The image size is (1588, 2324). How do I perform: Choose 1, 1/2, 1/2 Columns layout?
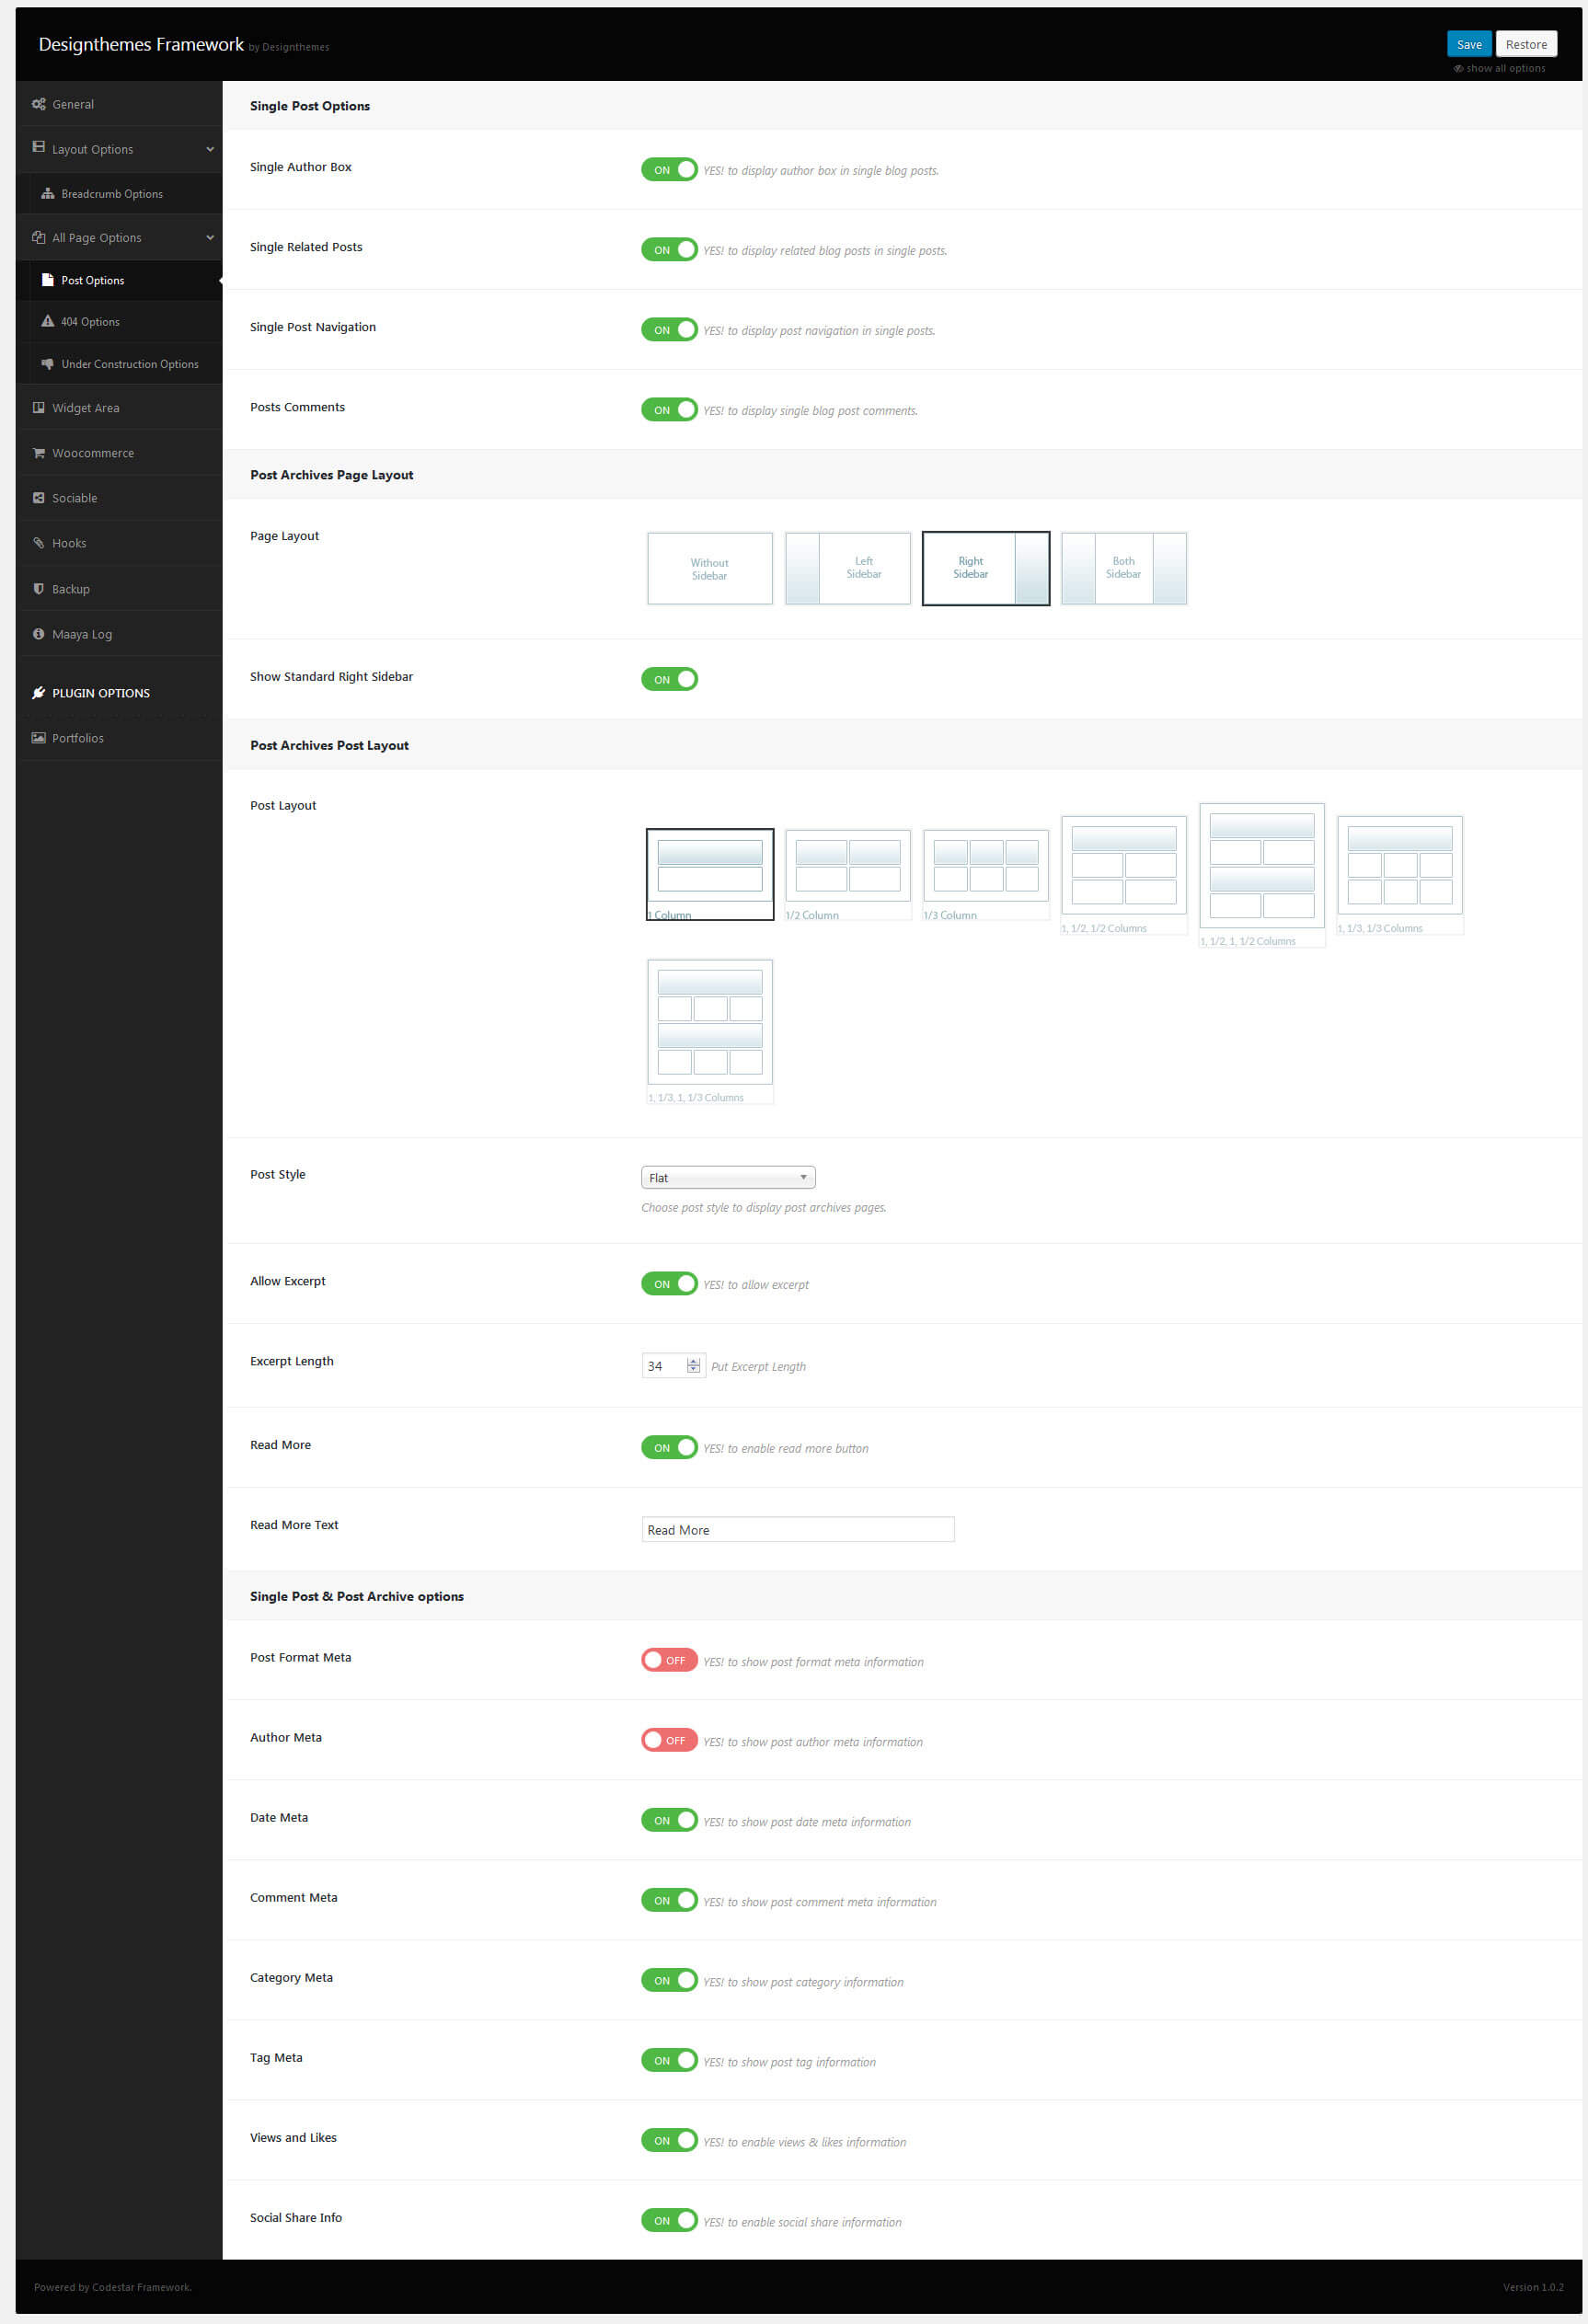(1124, 874)
